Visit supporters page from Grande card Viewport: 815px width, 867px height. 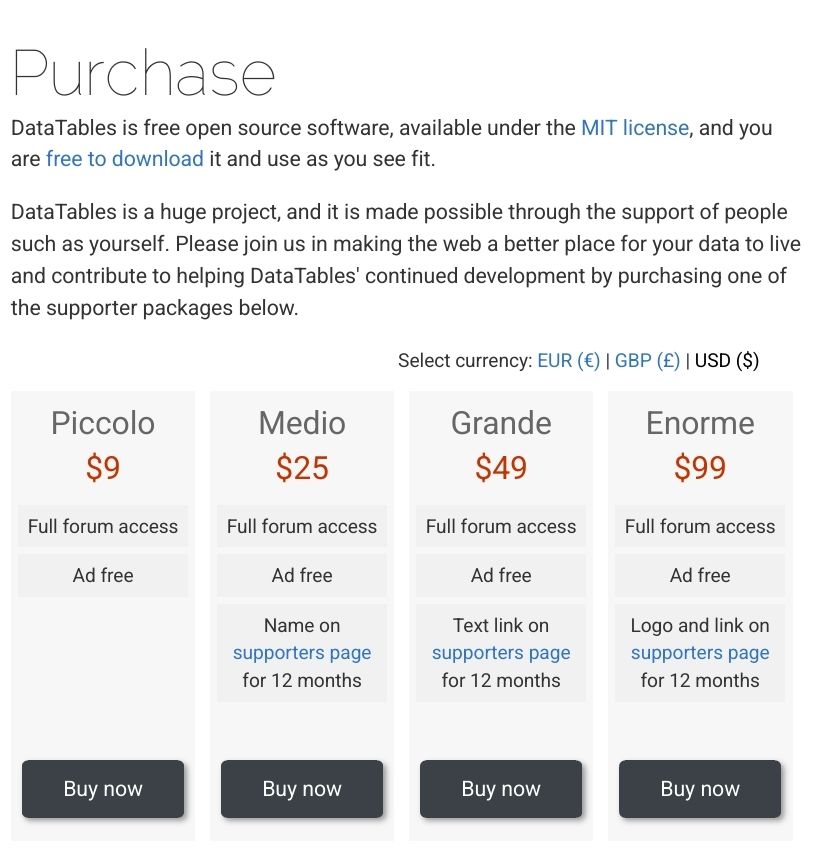pyautogui.click(x=501, y=653)
